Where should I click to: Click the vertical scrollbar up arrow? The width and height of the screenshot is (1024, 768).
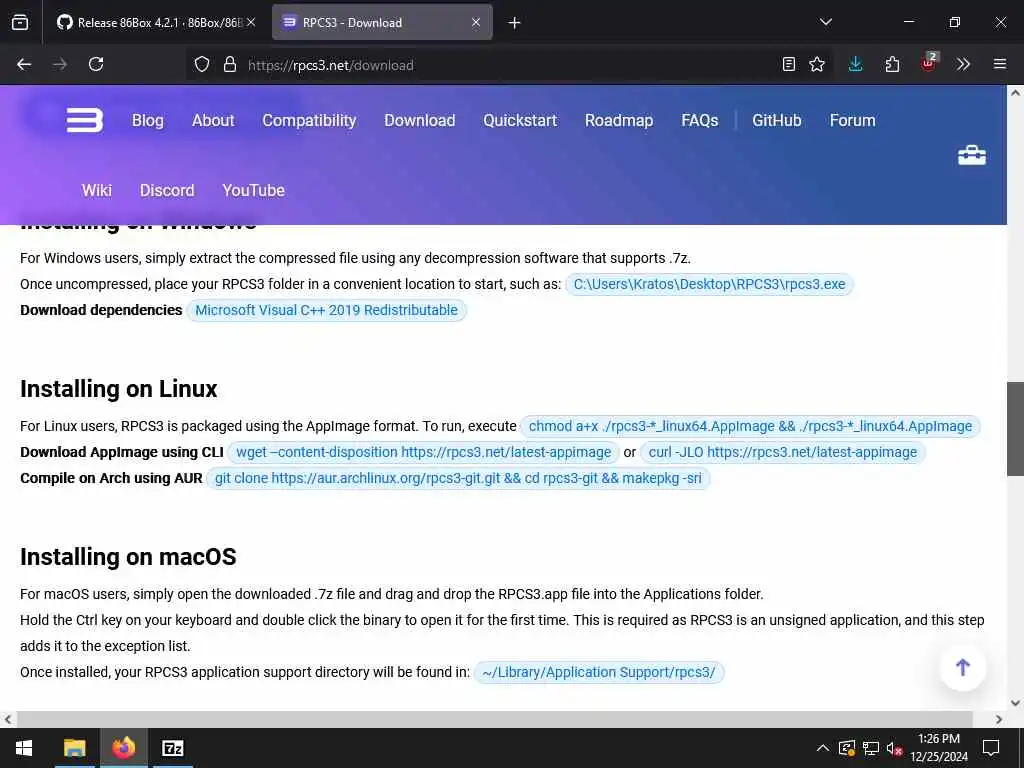click(x=1015, y=93)
